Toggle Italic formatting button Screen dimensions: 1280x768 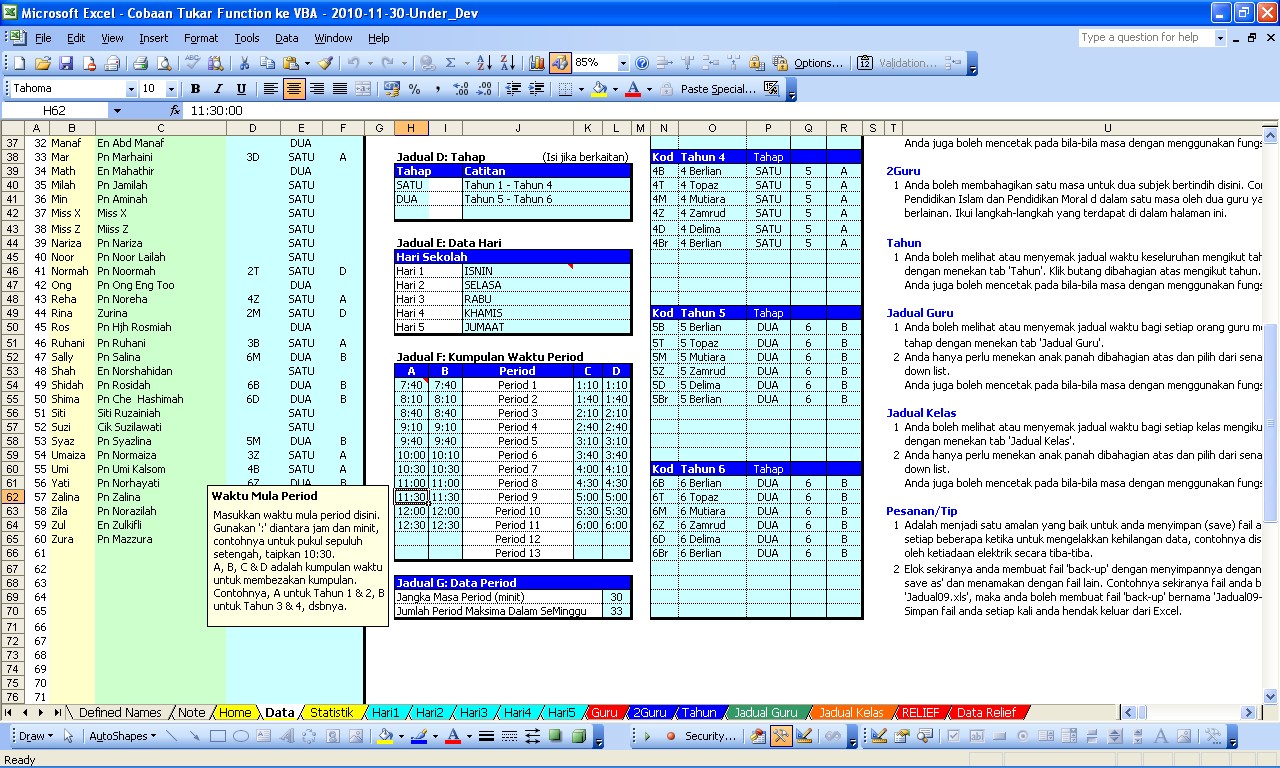coord(217,89)
